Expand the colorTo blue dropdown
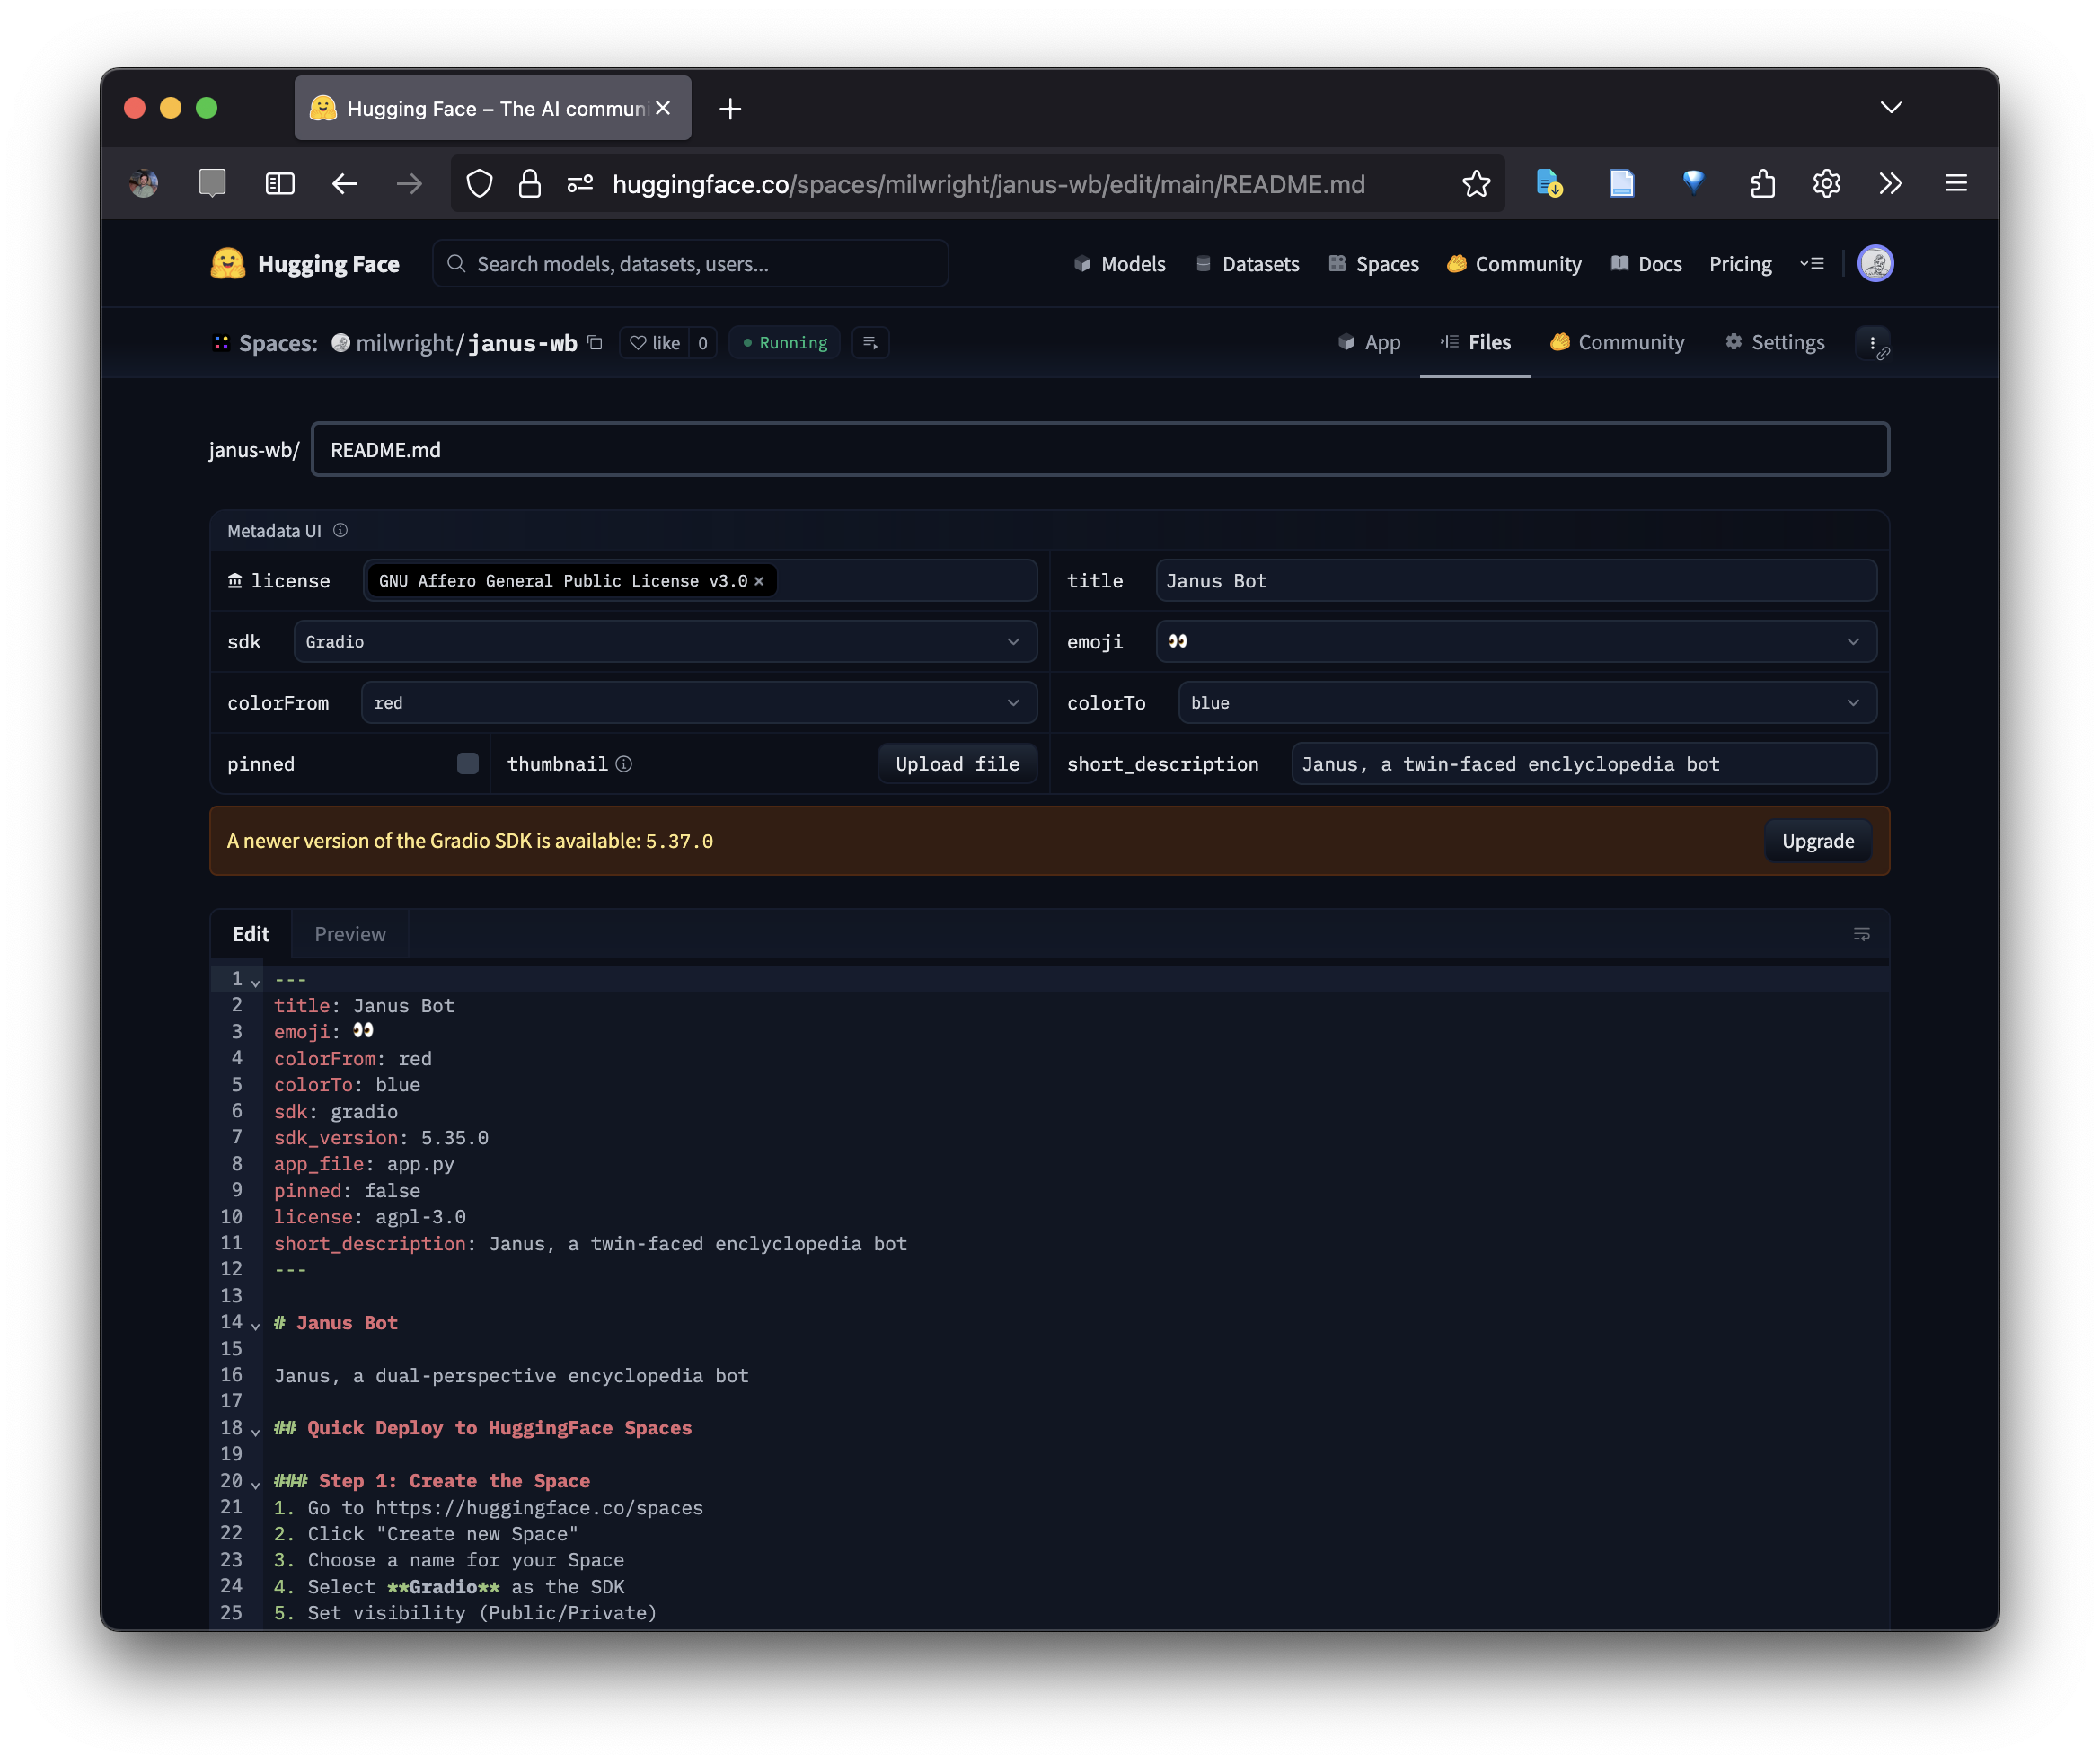Viewport: 2100px width, 1764px height. pos(1526,703)
